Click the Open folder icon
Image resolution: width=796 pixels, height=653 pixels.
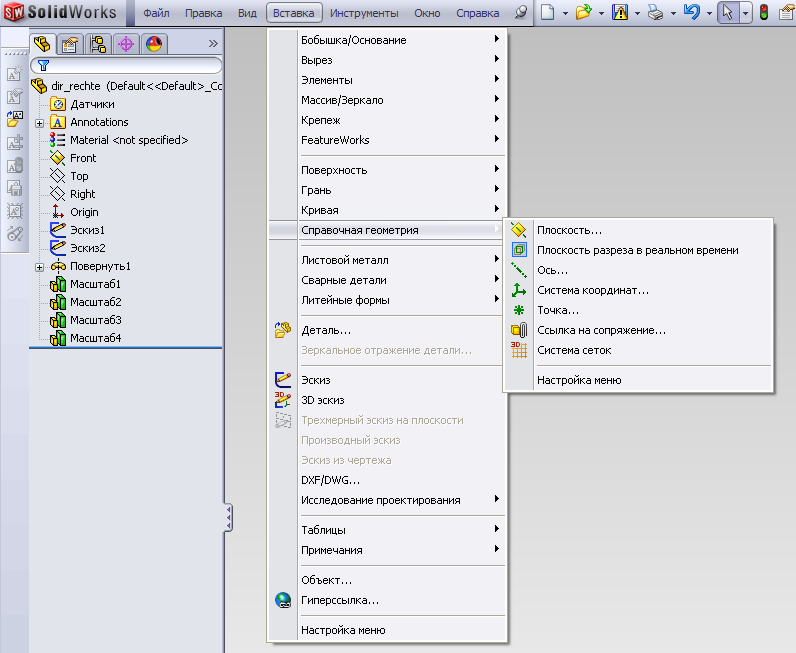tap(584, 12)
